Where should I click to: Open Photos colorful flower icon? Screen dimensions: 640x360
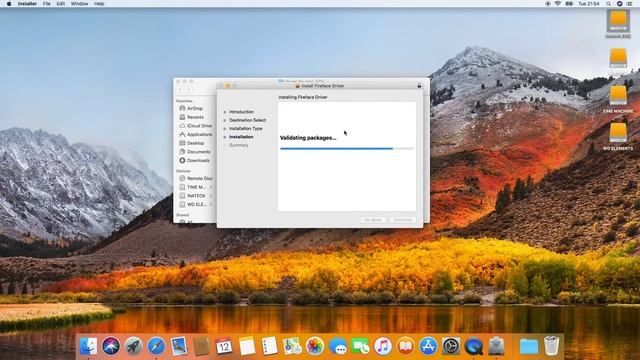[315, 346]
